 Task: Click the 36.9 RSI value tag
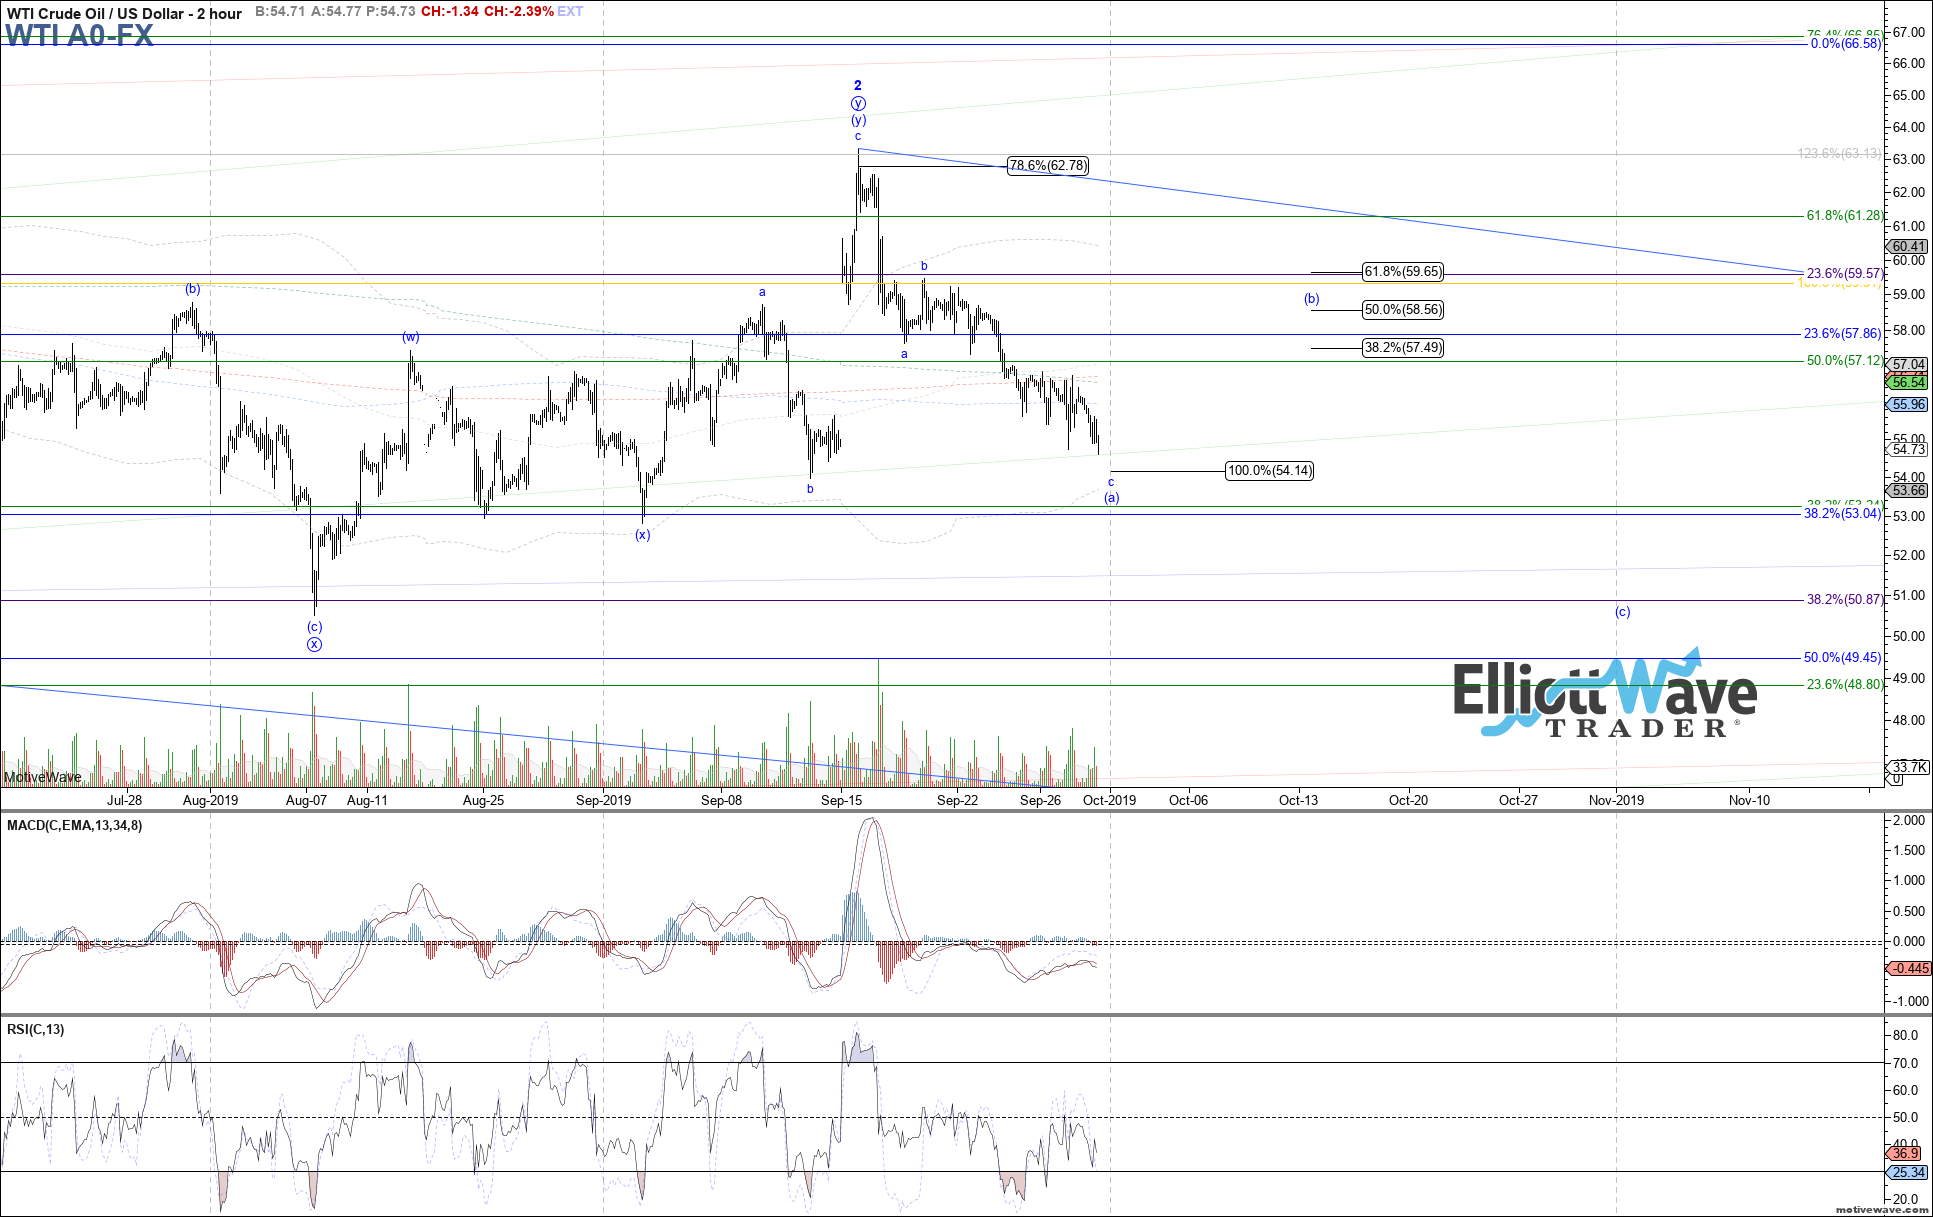pyautogui.click(x=1906, y=1153)
